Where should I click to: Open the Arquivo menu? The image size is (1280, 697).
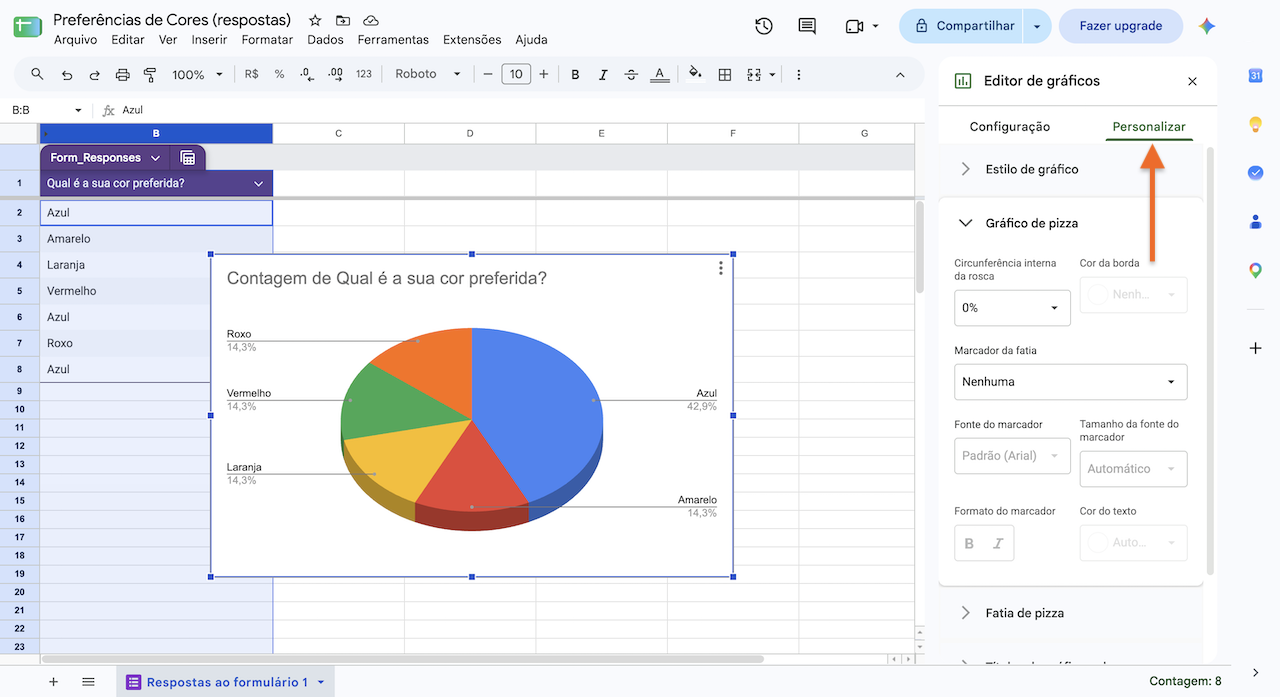tap(75, 40)
